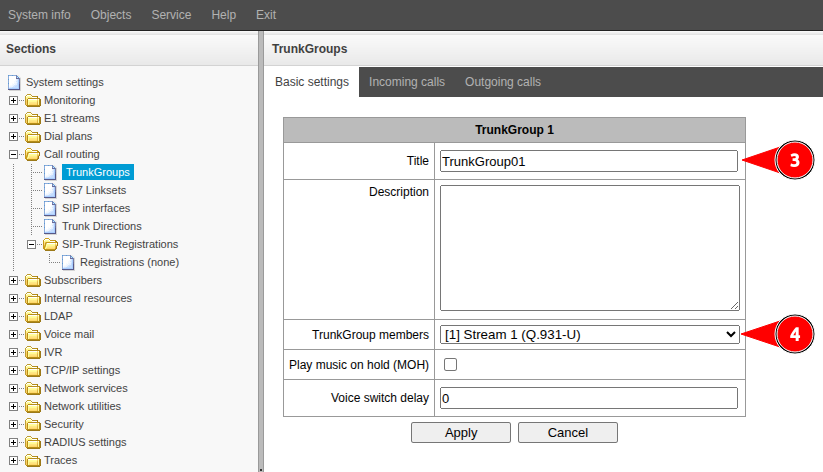This screenshot has width=823, height=472.
Task: Select RADIUS settings tree label
Action: click(85, 443)
